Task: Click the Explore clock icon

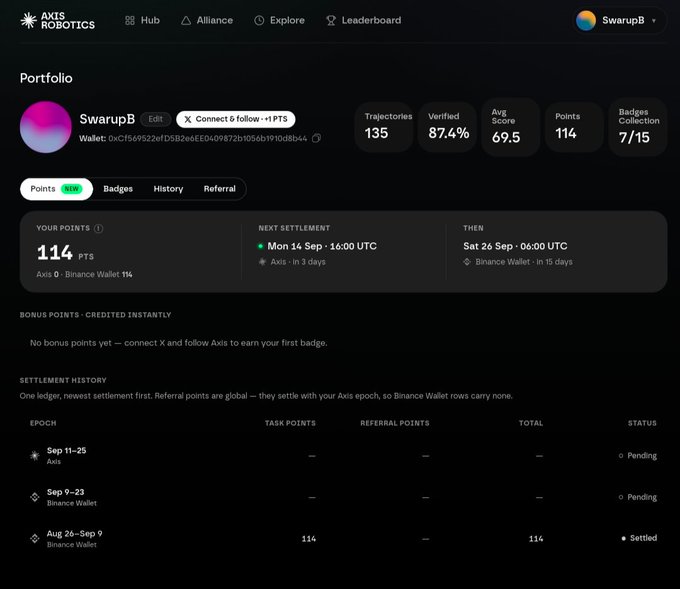Action: pos(259,20)
